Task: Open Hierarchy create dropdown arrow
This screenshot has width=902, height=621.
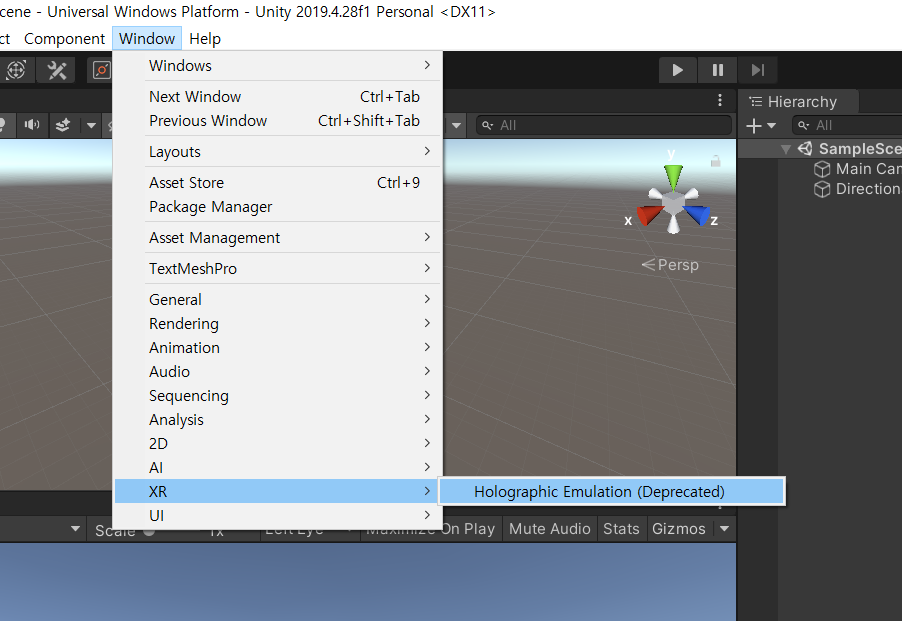Action: [771, 125]
